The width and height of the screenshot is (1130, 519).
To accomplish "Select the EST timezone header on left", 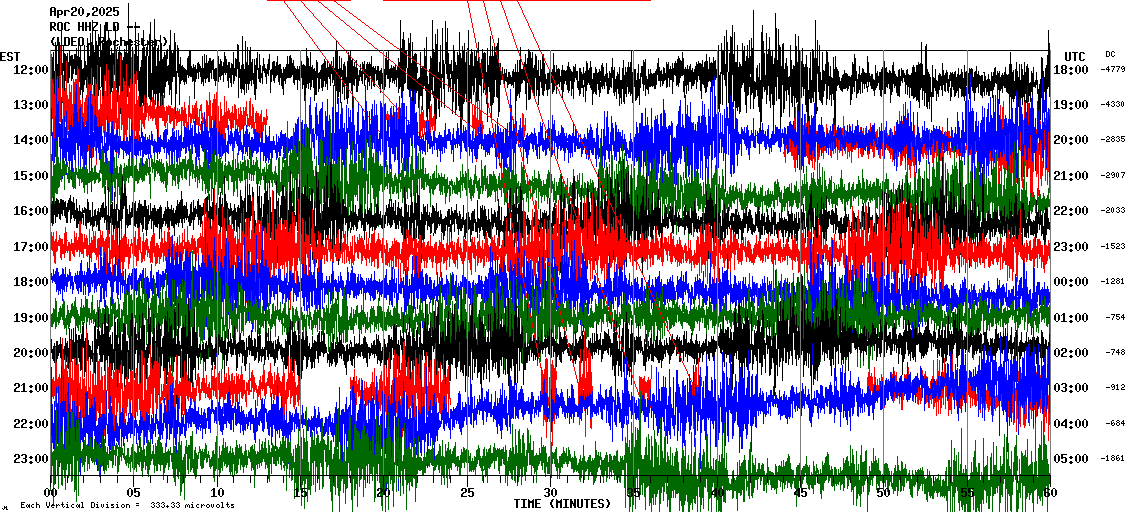I will tap(10, 56).
